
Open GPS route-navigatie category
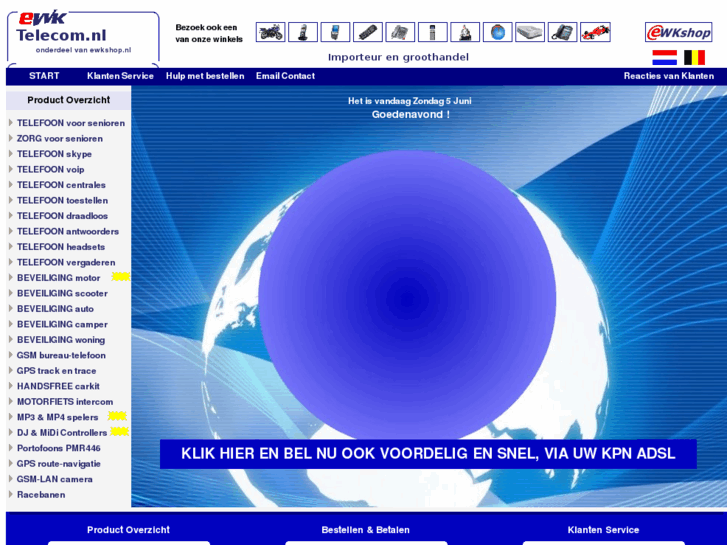58,464
